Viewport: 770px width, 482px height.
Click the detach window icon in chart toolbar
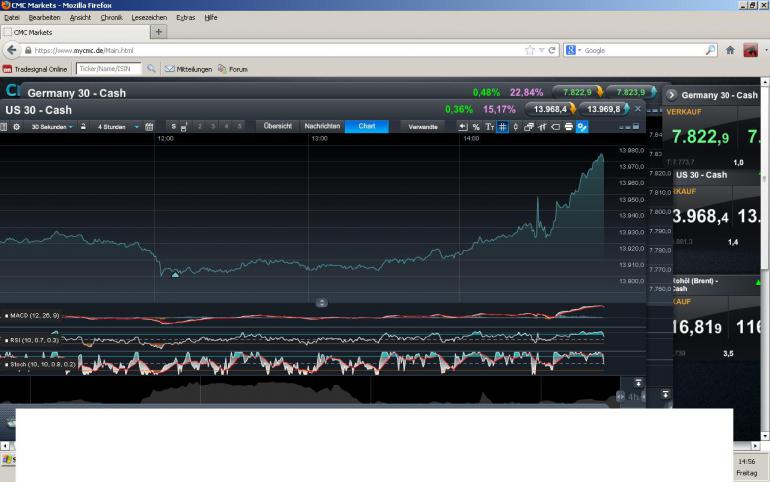click(x=529, y=127)
